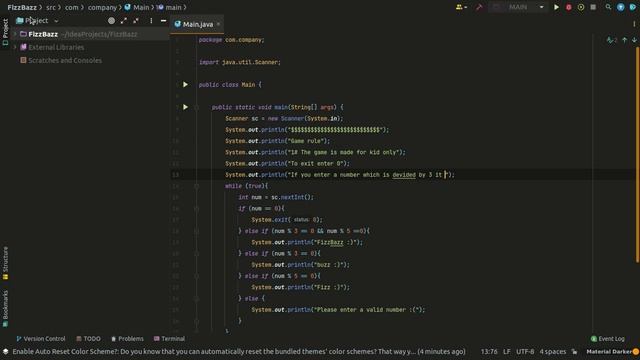Go to previous highlighted error arrow
The height and width of the screenshot is (360, 640).
click(x=624, y=40)
